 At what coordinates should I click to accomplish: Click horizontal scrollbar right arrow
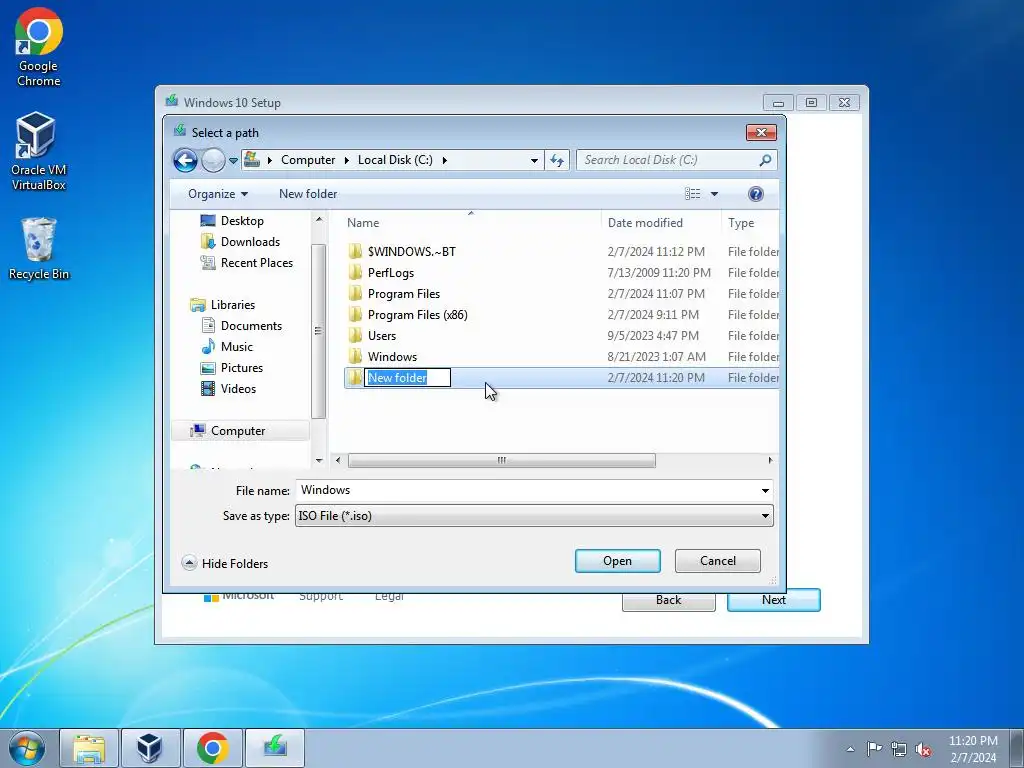771,460
